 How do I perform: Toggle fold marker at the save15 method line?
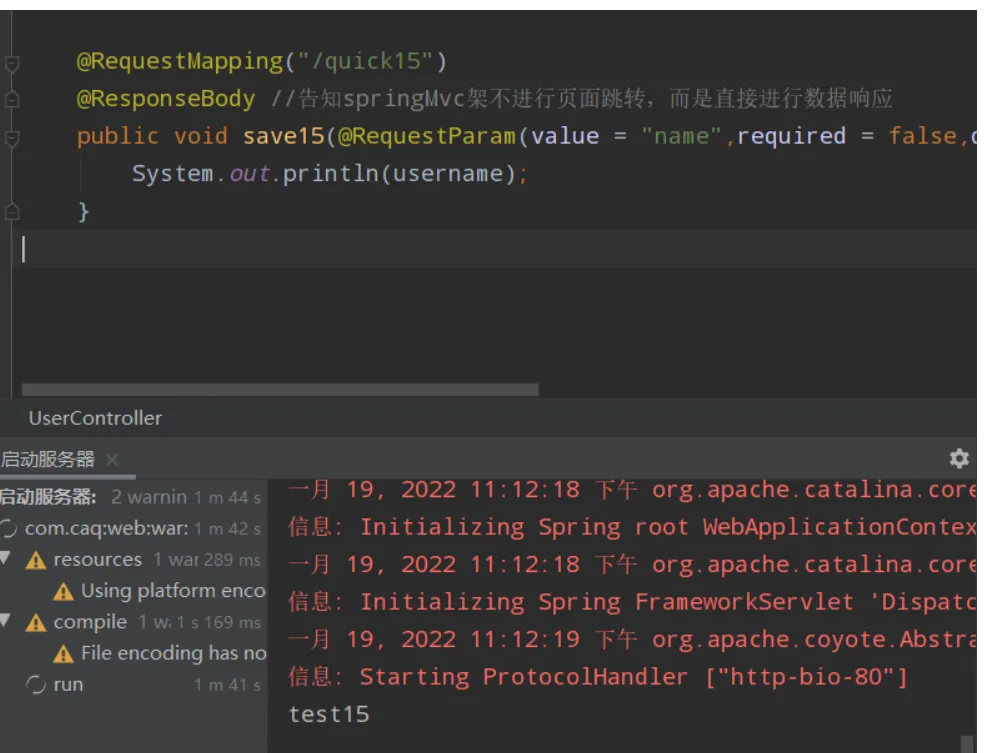tap(12, 138)
